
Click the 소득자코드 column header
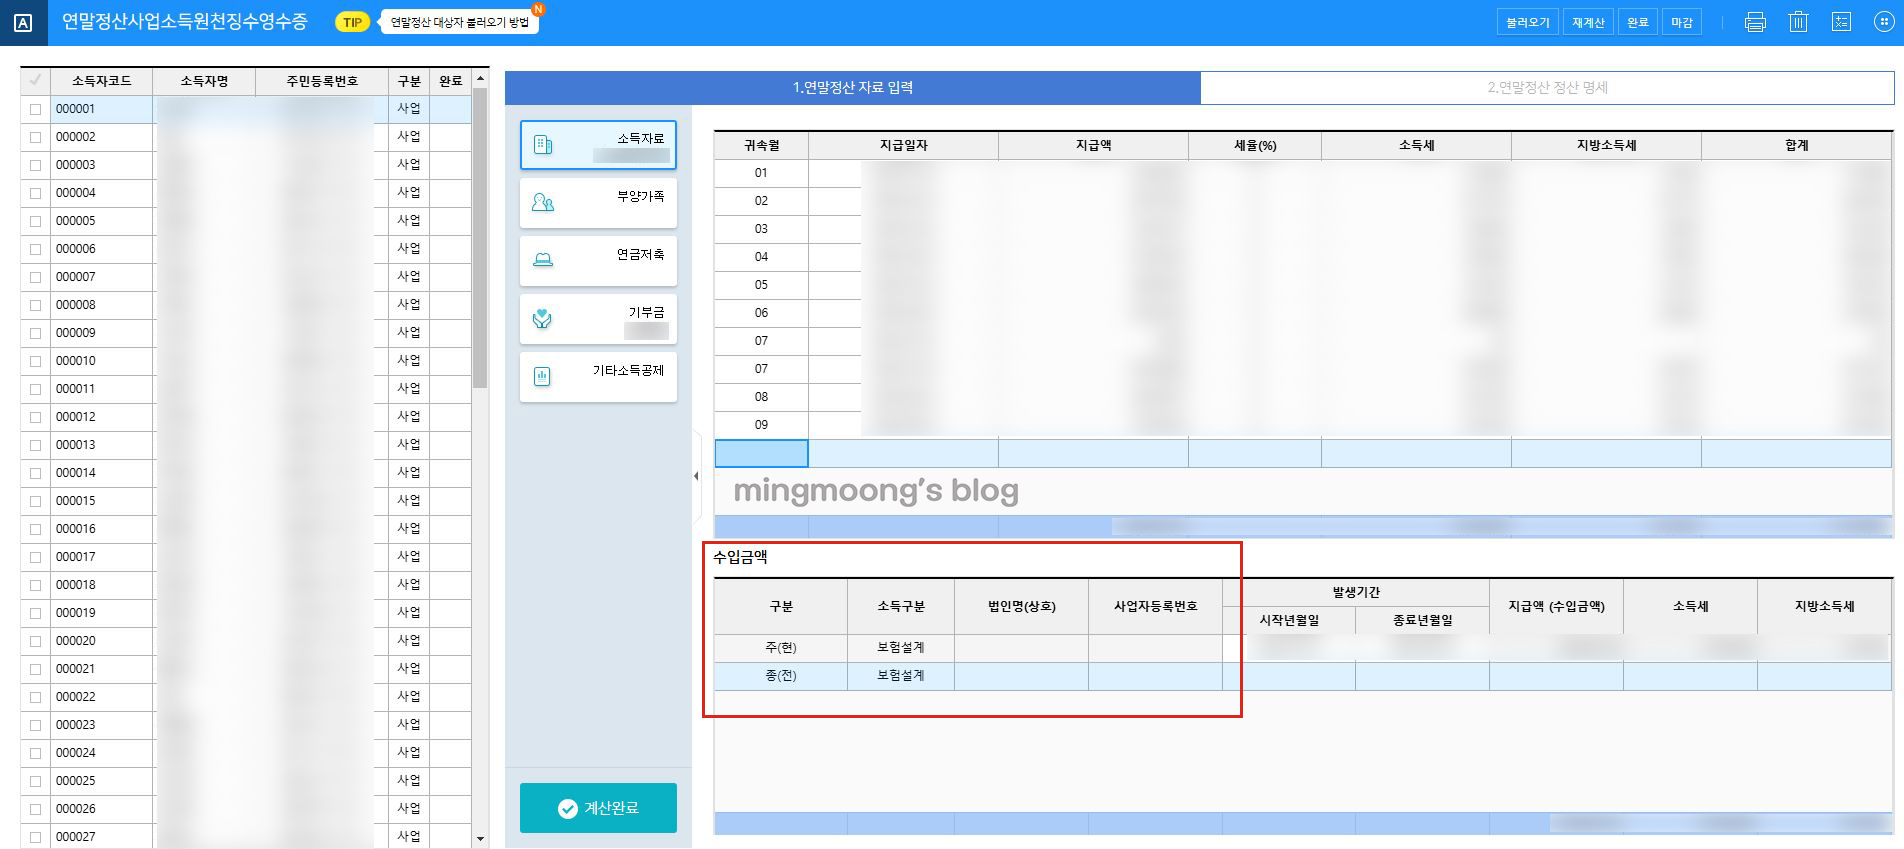(x=101, y=81)
